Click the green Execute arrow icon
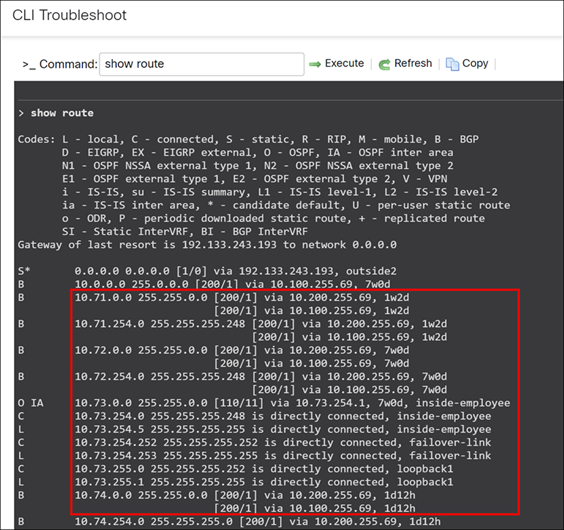564x530 pixels. coord(315,64)
